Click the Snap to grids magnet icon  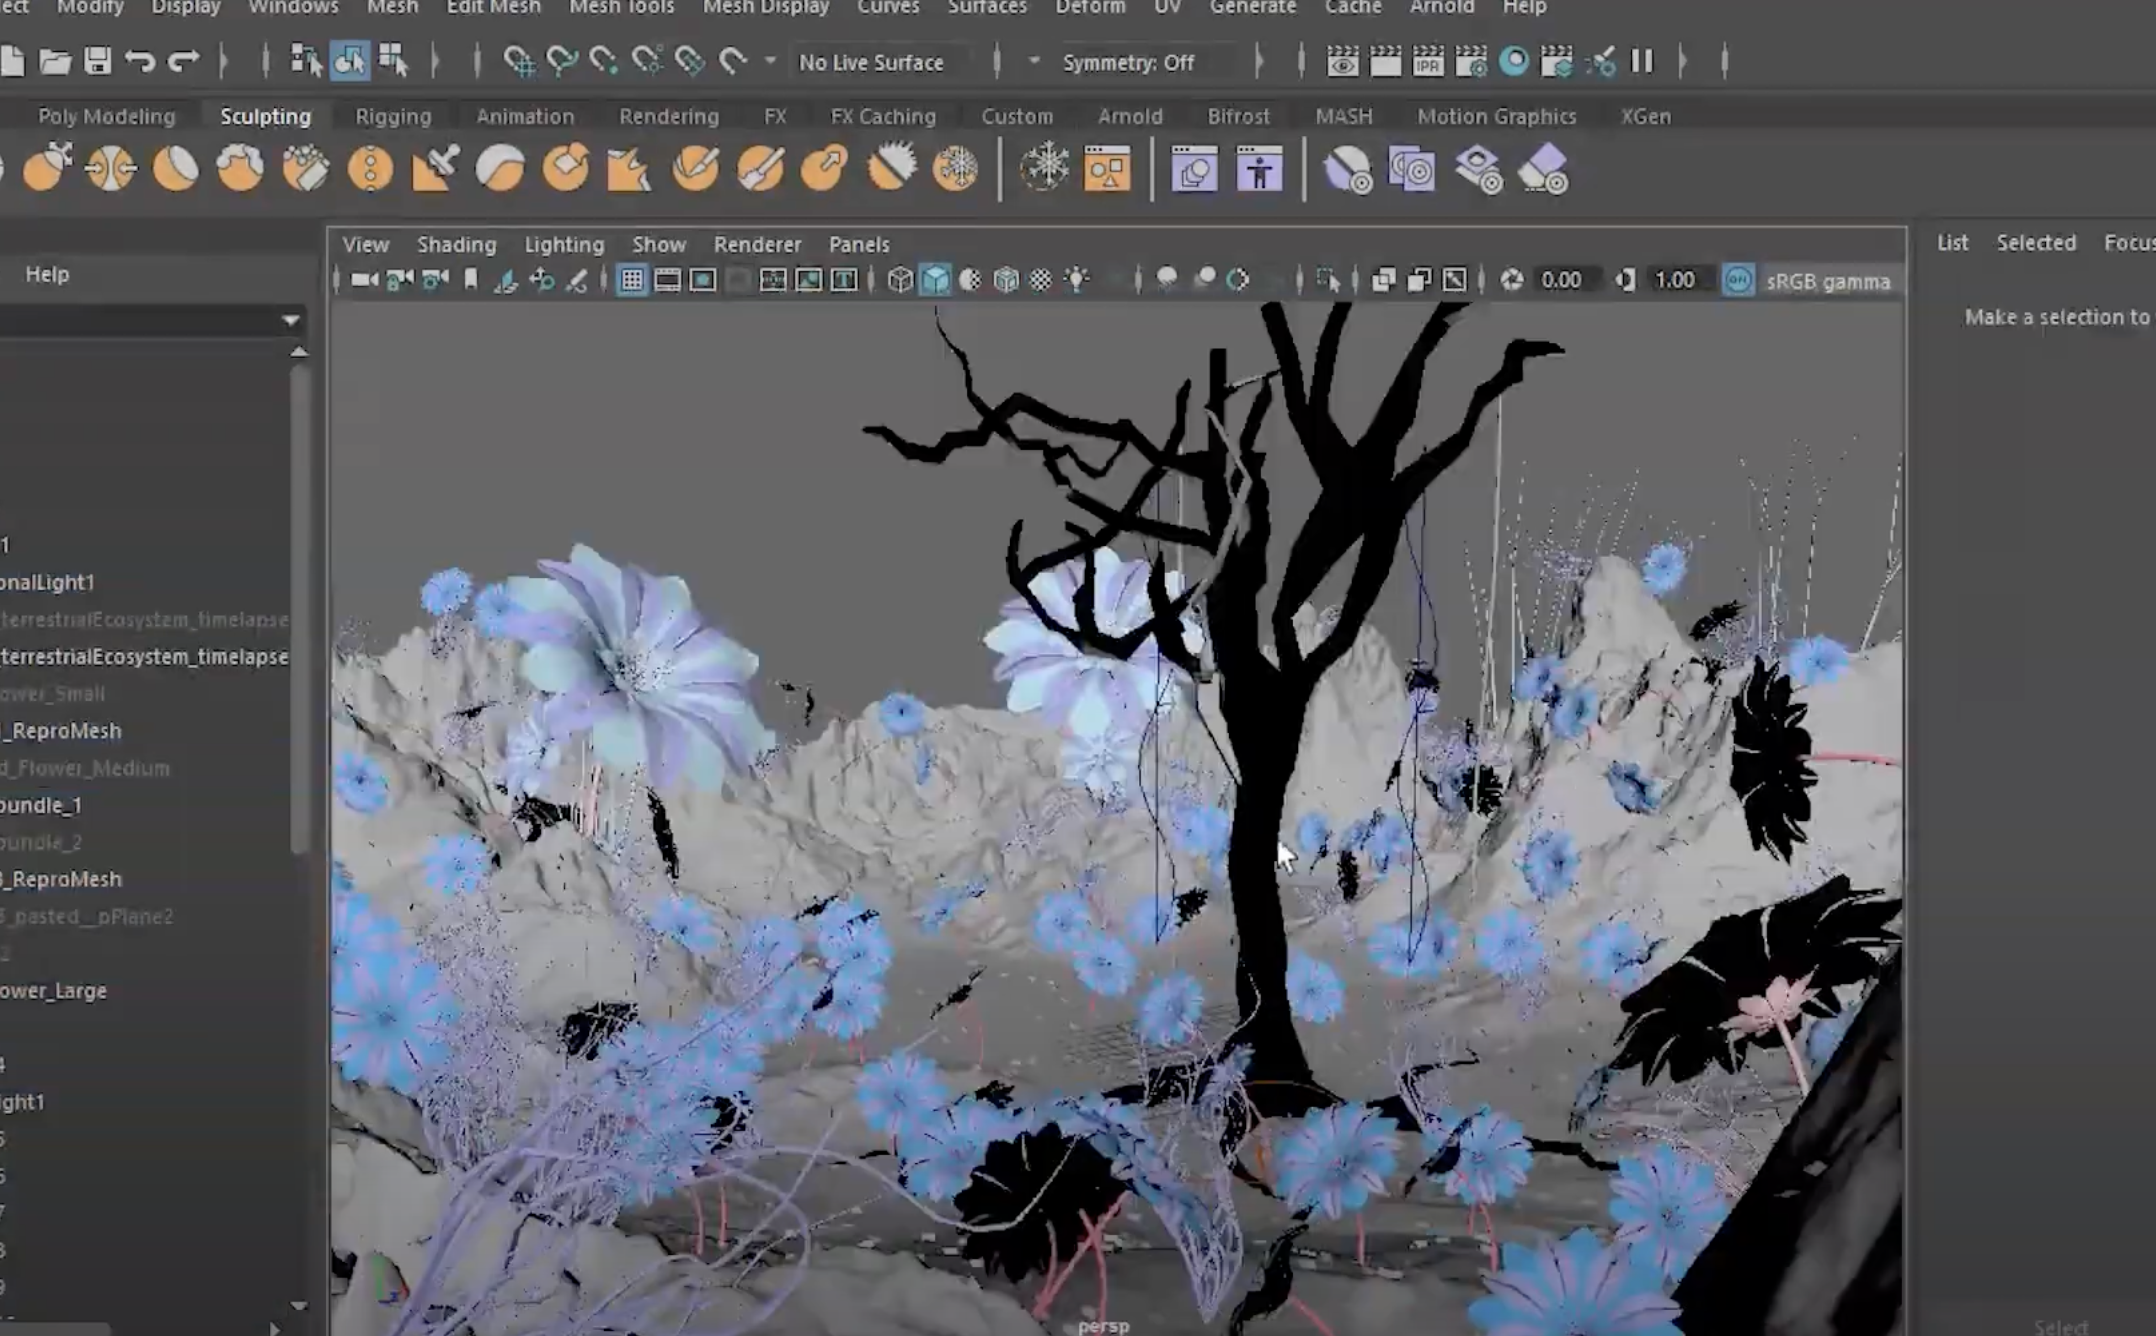(x=518, y=62)
